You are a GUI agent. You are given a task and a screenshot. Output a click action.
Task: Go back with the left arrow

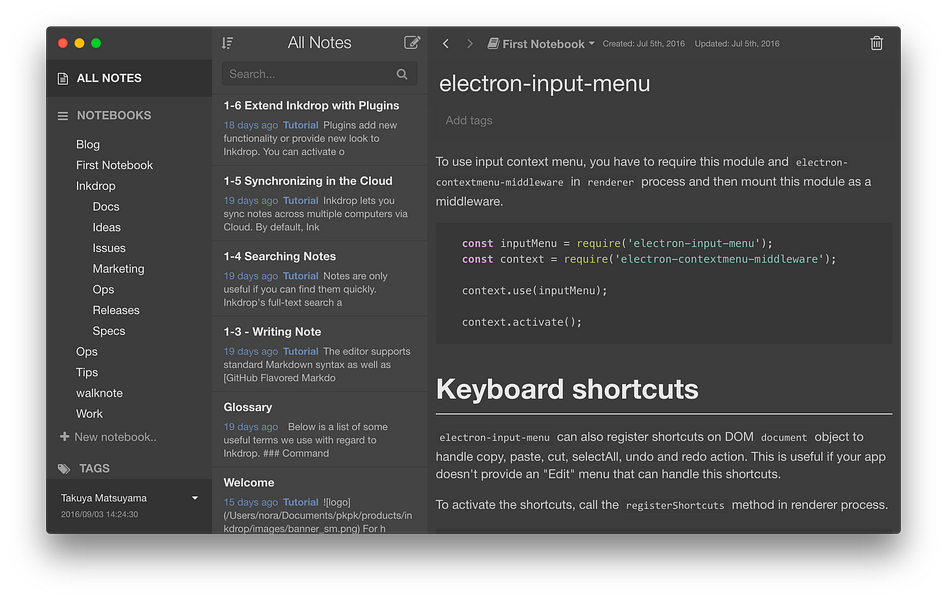446,44
